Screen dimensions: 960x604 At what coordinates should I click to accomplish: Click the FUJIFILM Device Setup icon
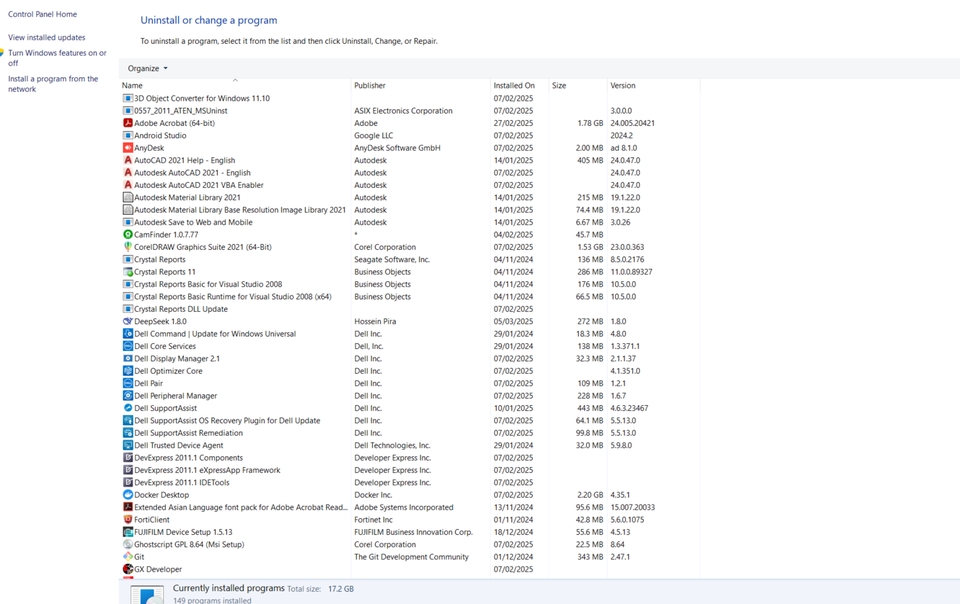pos(128,532)
